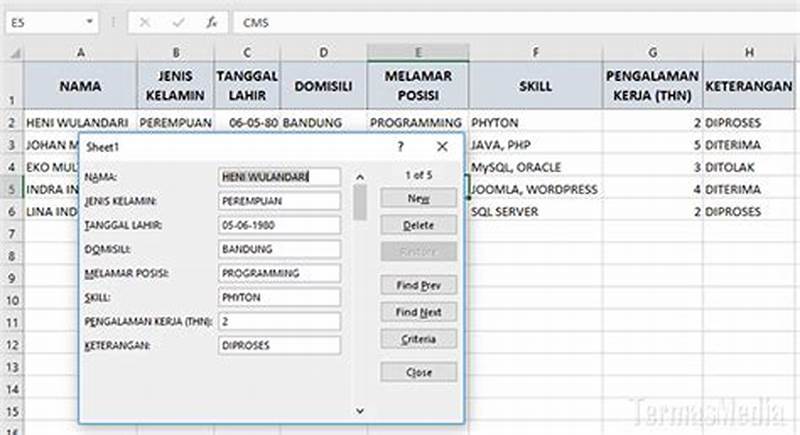This screenshot has height=435, width=800.
Task: Click the Find Next button
Action: (418, 312)
